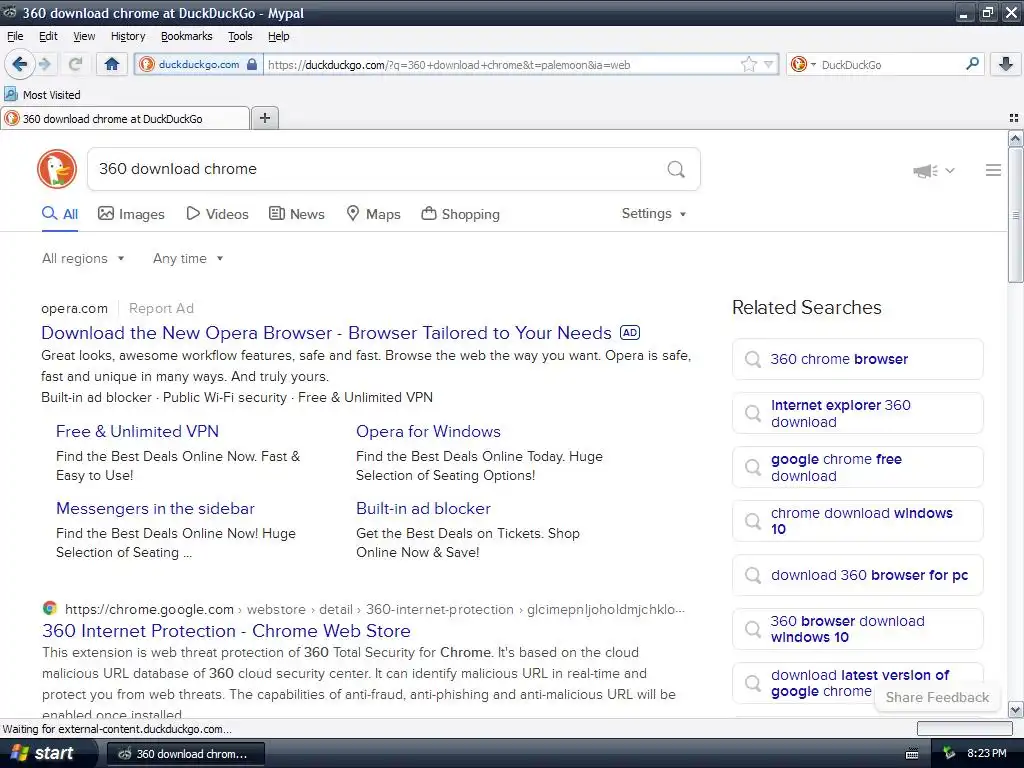
Task: Click the network tray icon beside clock
Action: pos(950,754)
